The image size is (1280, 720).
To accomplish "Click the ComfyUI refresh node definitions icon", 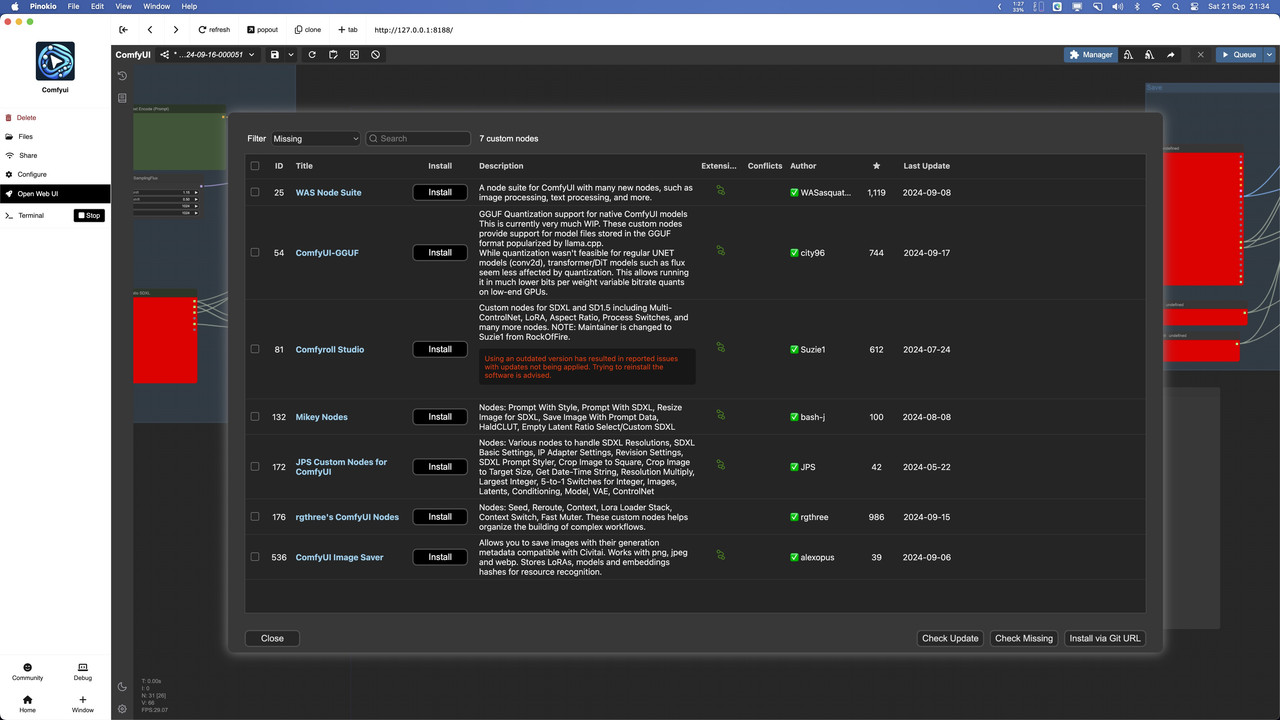I will (312, 55).
